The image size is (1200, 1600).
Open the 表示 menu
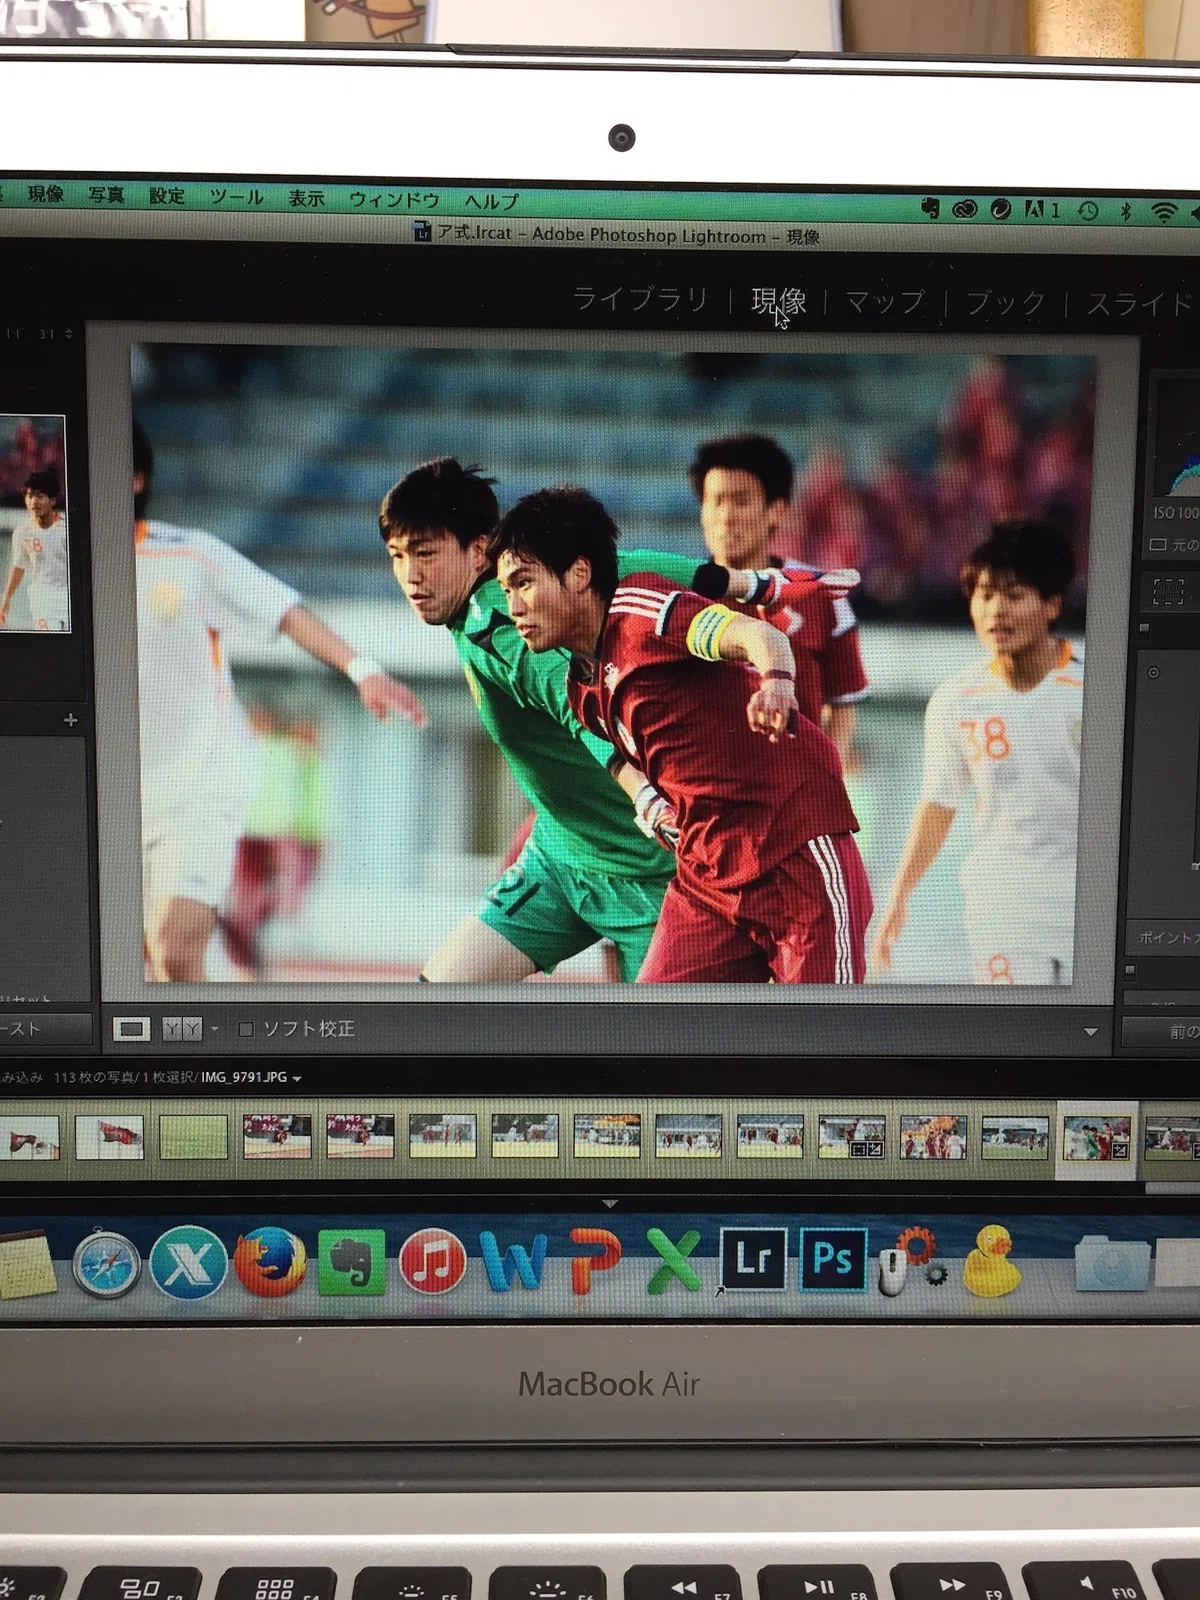tap(306, 198)
